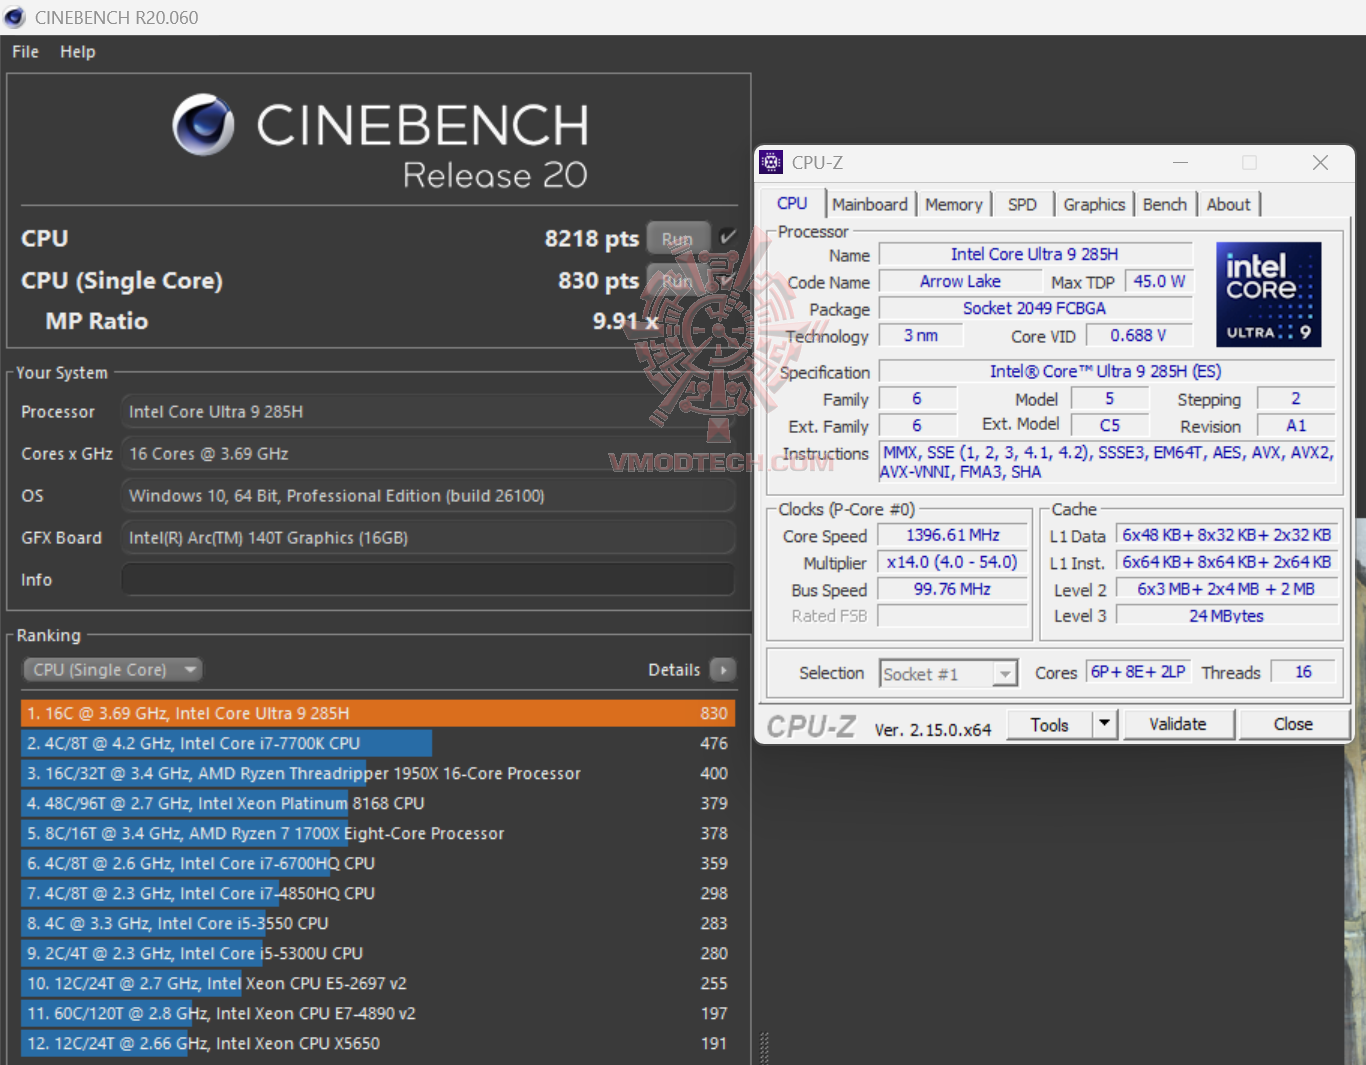
Task: Click the Tools button in CPU-Z
Action: [x=1049, y=724]
